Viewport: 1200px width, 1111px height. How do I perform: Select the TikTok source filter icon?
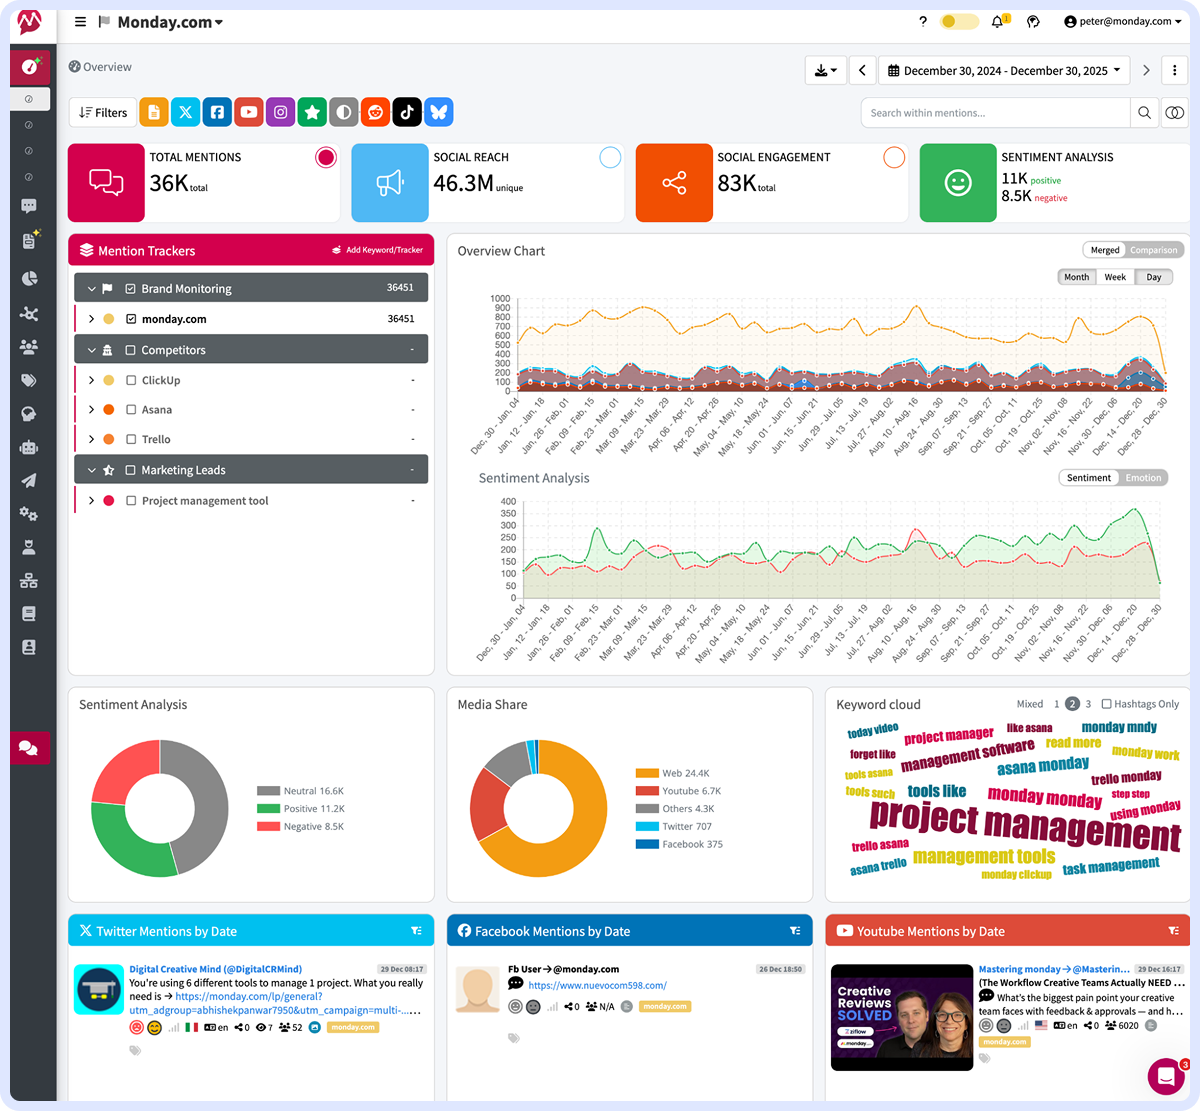[407, 112]
